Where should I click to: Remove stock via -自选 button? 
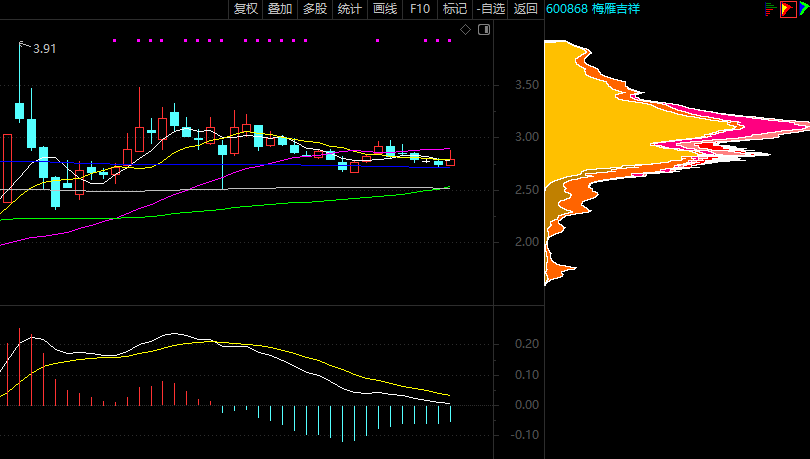click(490, 9)
